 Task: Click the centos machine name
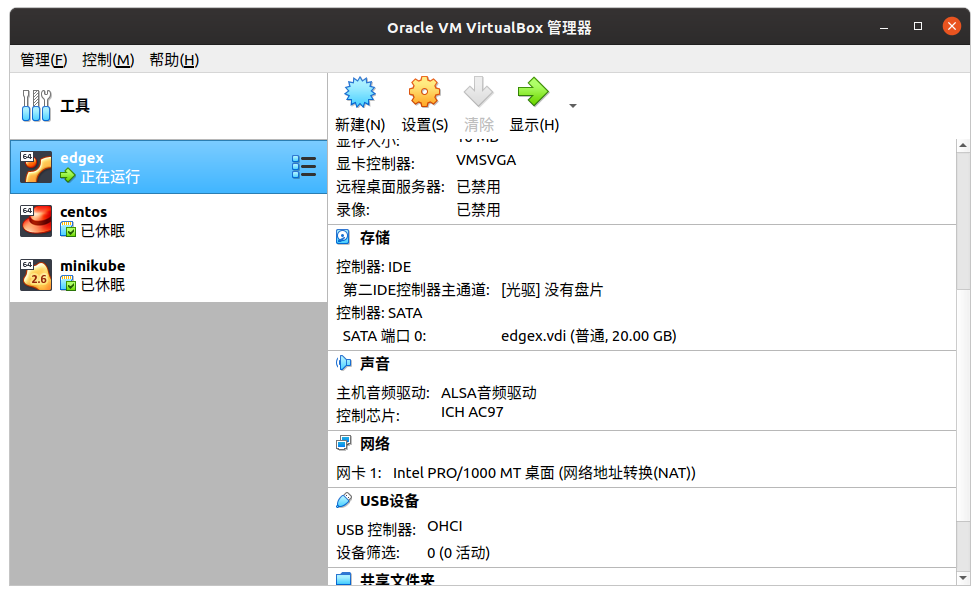coord(84,212)
